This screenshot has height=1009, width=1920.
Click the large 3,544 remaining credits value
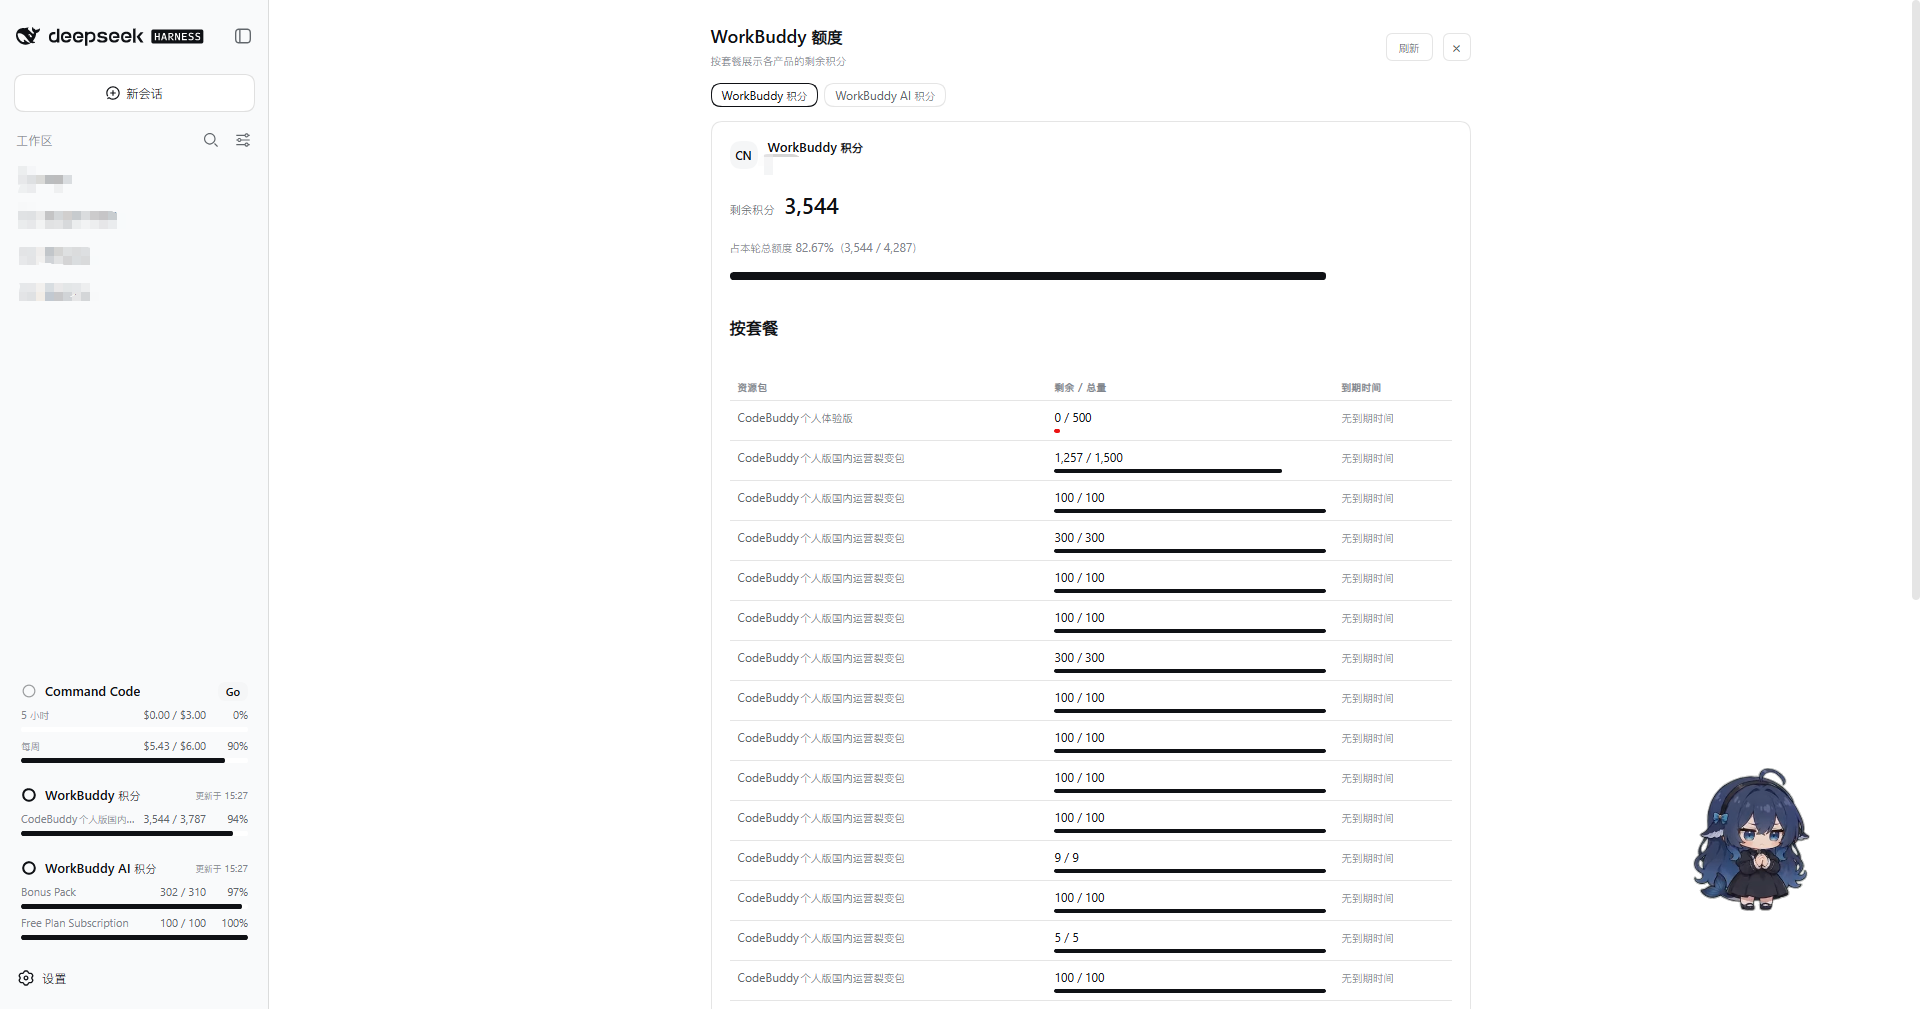pos(812,207)
